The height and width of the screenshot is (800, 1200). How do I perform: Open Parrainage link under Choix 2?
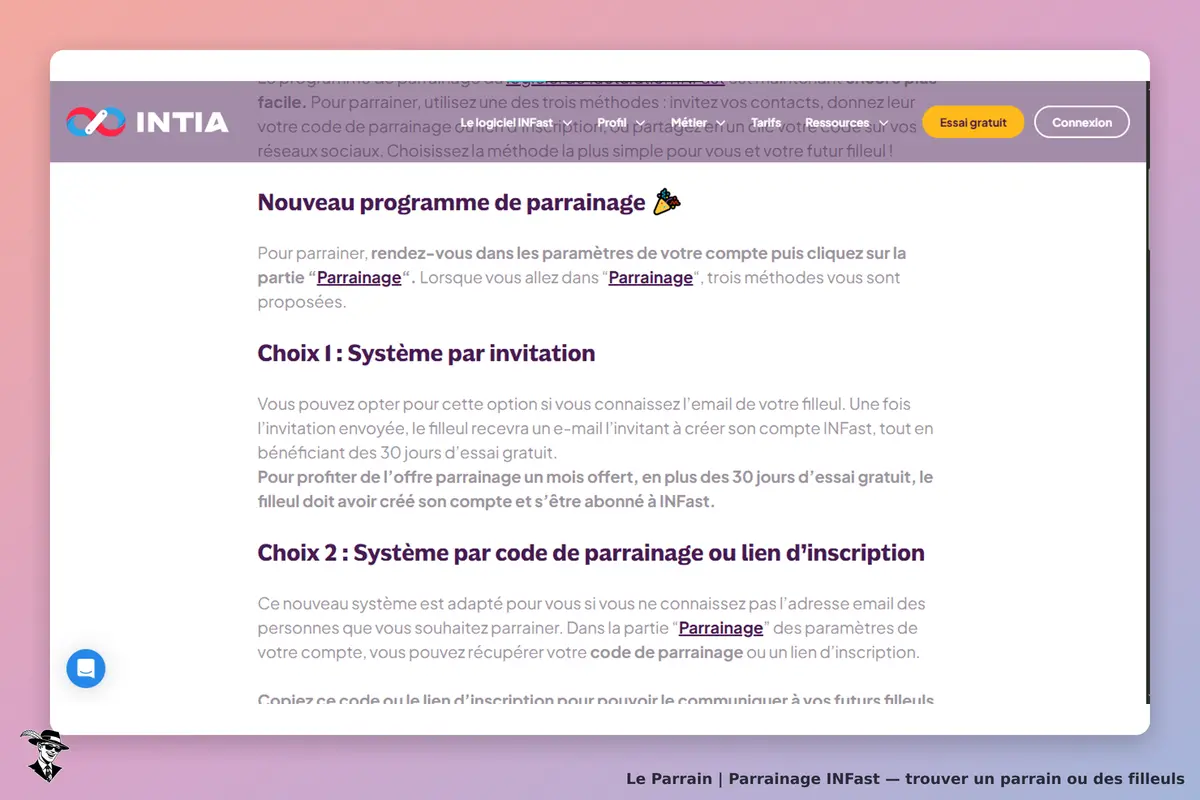(721, 628)
